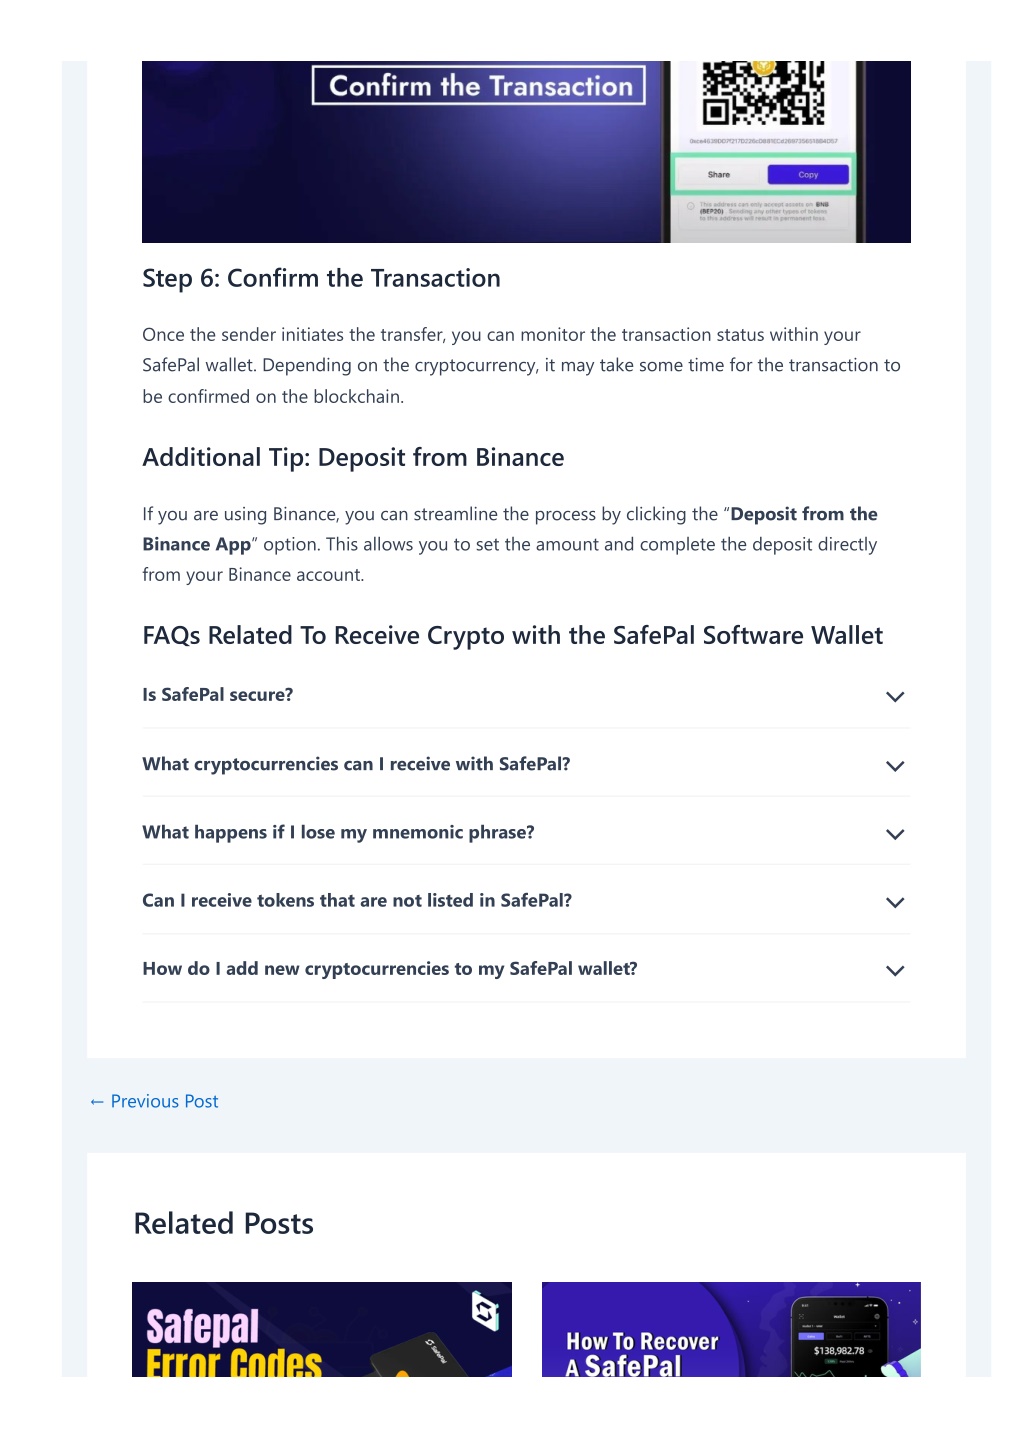The width and height of the screenshot is (1024, 1449).
Task: Expand chevron for tokens not listed in SafePal
Action: point(895,902)
